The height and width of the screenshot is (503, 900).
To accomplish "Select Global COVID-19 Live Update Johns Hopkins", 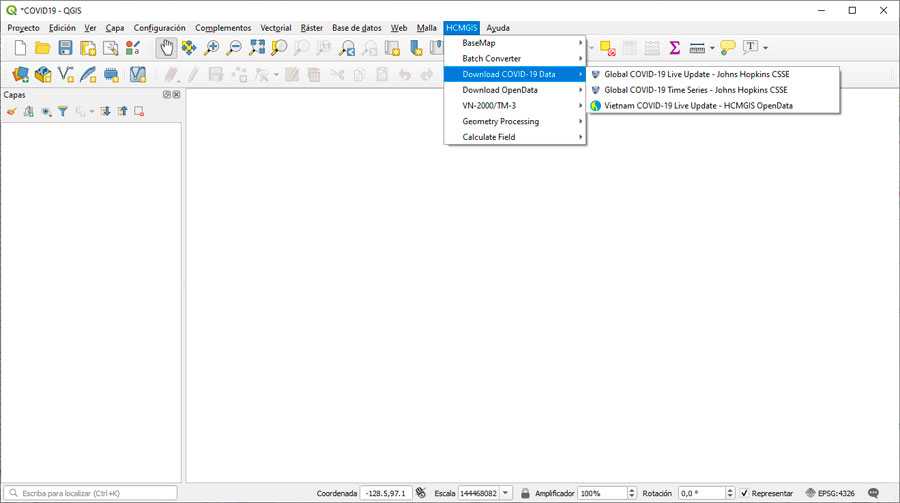I will (713, 74).
